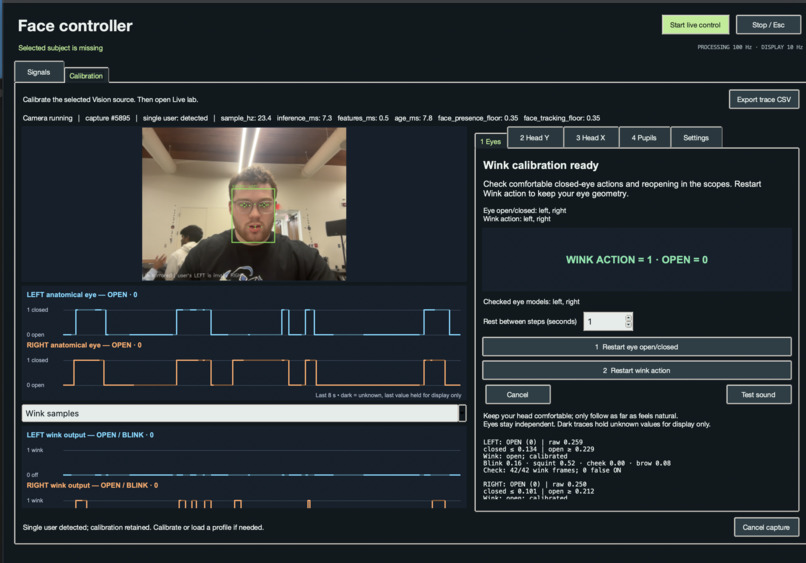Switch to the 3 Head X tab
The width and height of the screenshot is (806, 563).
(590, 138)
